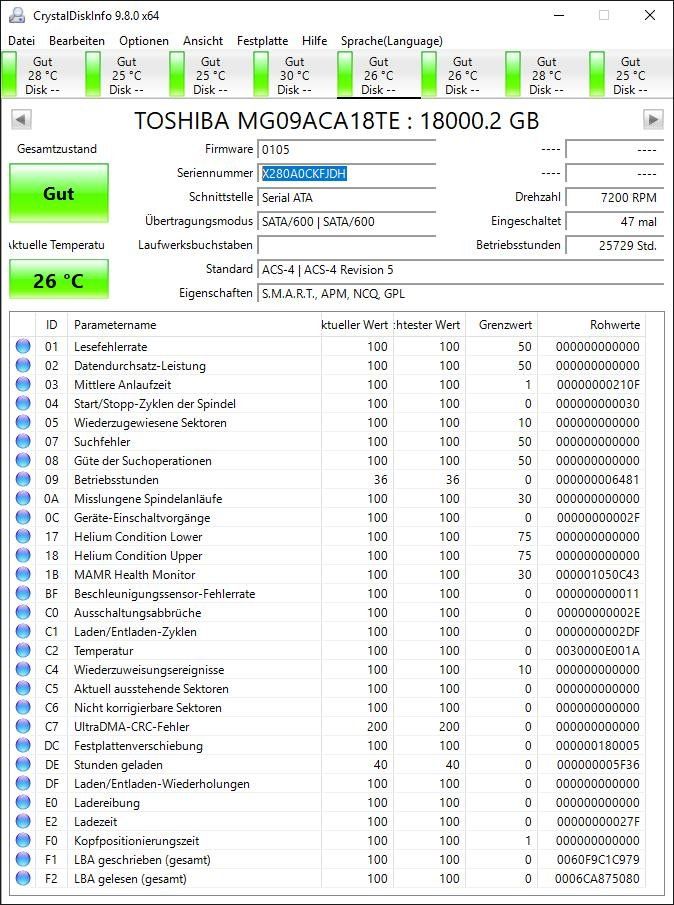Click the status orb for Ladereibung row
This screenshot has width=674, height=905.
pos(23,802)
